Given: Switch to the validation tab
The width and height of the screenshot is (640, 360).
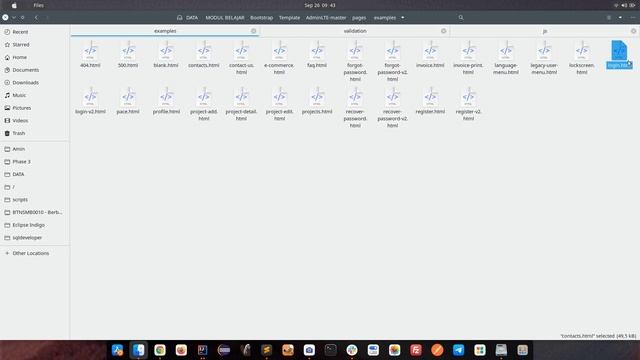Looking at the screenshot, I should click(355, 31).
